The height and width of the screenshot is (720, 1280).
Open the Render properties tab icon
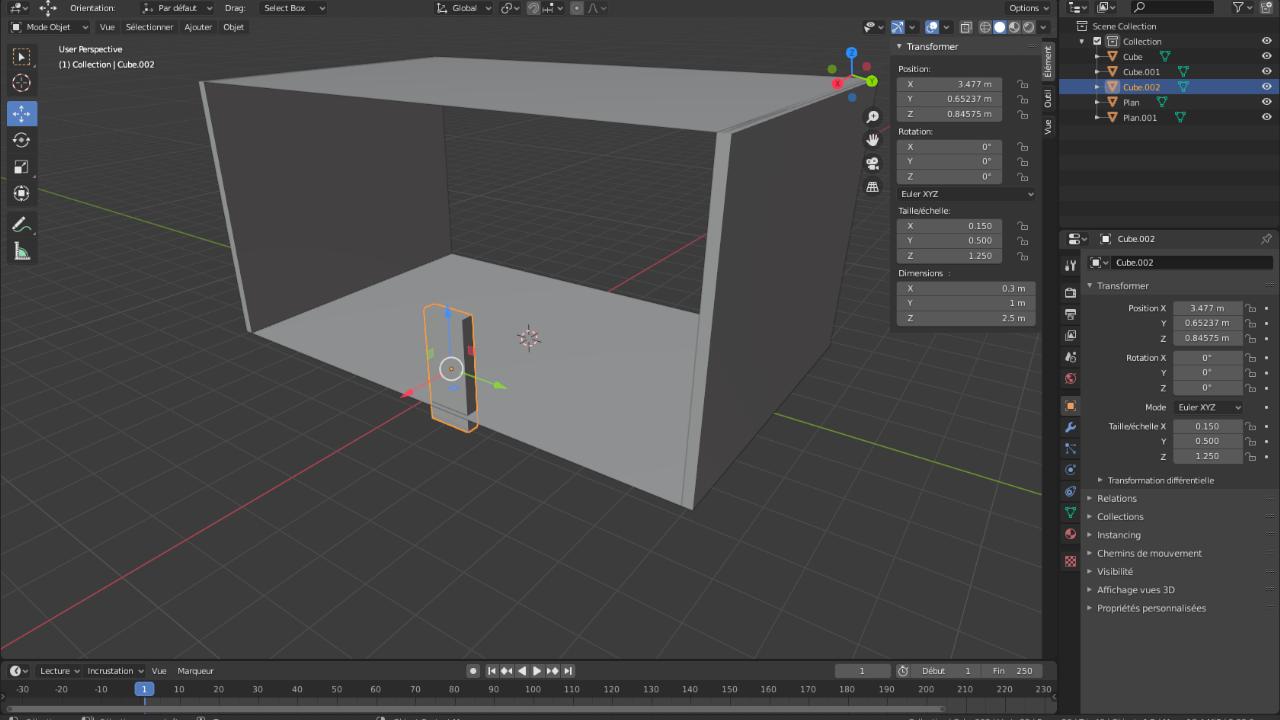(x=1070, y=293)
